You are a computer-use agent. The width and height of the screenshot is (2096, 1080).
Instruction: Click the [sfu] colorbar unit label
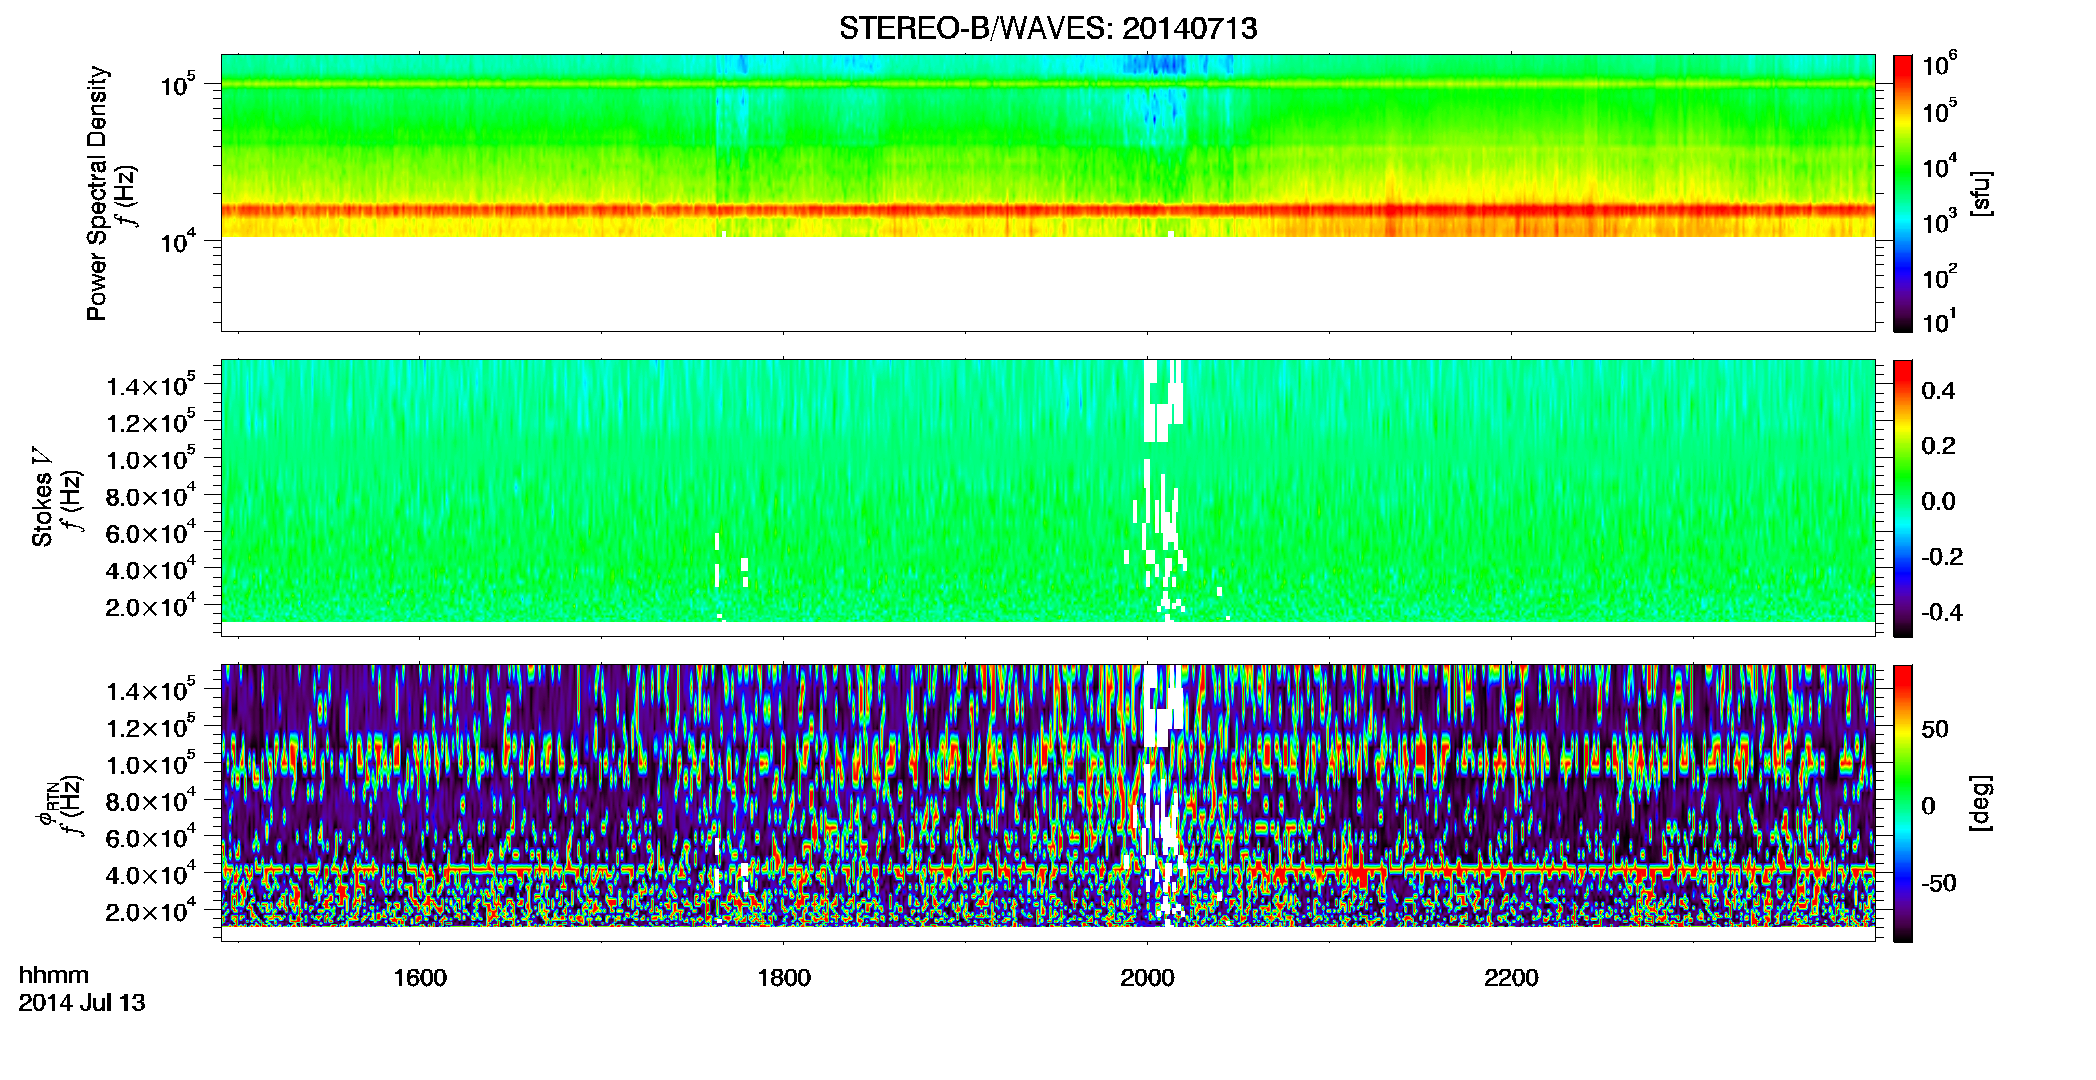pyautogui.click(x=1981, y=193)
